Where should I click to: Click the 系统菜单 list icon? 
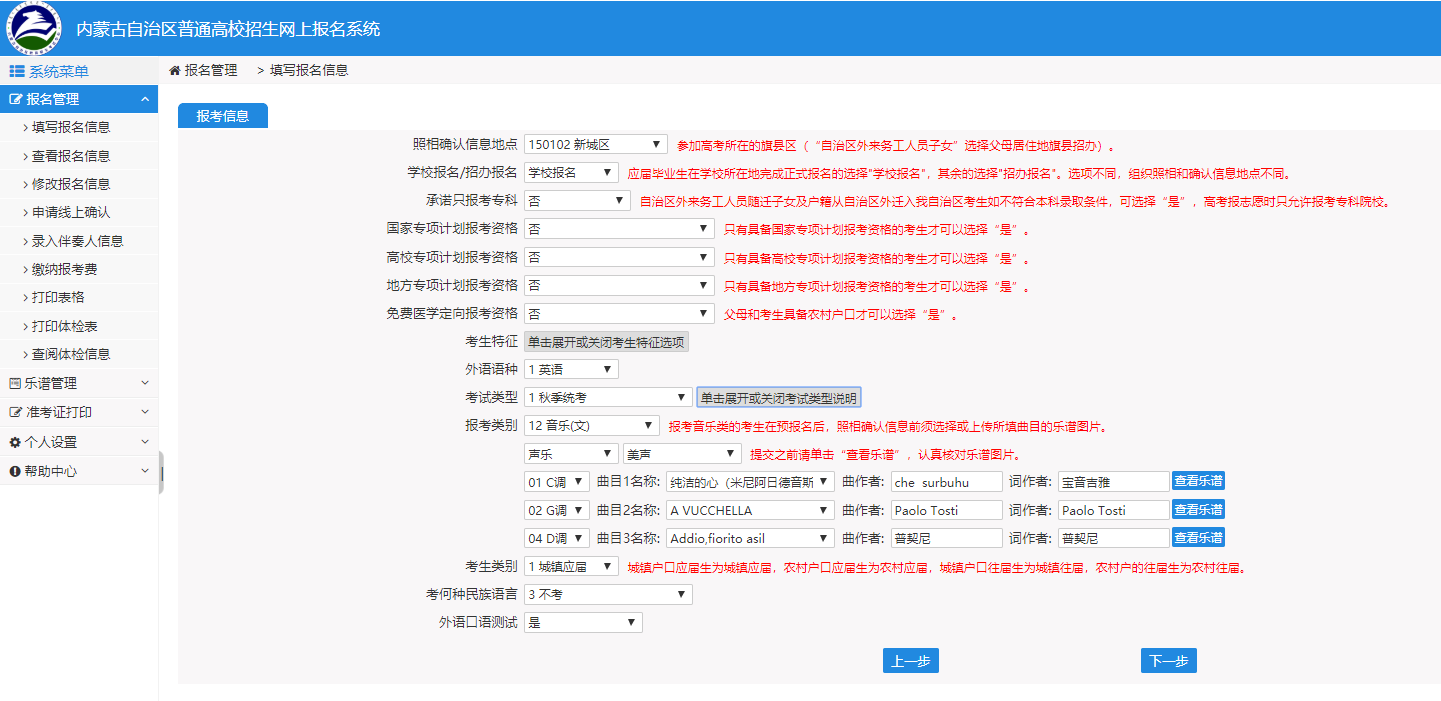tap(16, 71)
